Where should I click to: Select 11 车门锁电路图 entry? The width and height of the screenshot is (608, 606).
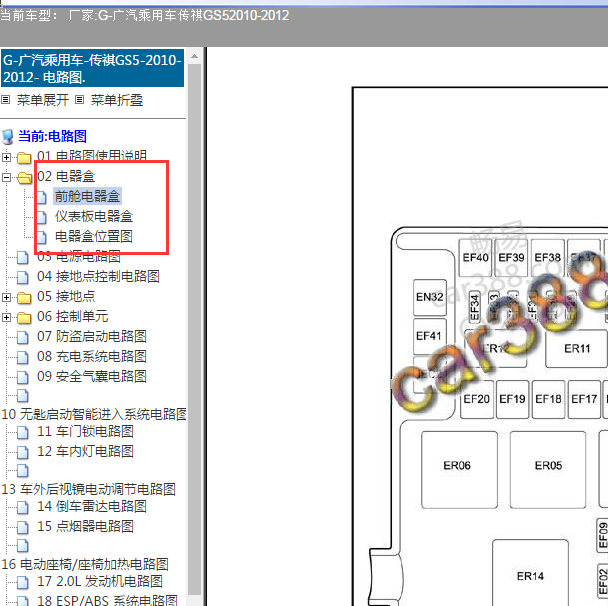click(85, 431)
